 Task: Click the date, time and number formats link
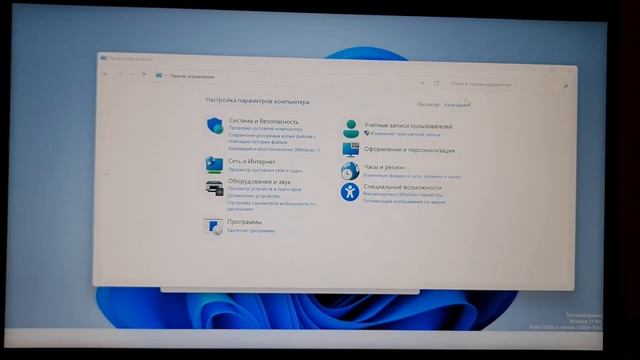[411, 176]
